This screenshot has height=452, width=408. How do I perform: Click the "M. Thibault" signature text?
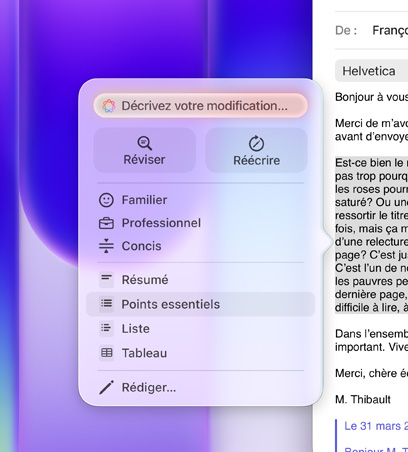click(363, 399)
